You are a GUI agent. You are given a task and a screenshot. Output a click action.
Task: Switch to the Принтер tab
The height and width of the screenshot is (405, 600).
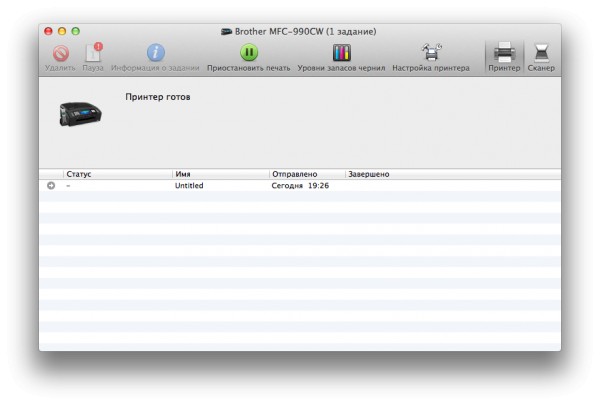(504, 56)
